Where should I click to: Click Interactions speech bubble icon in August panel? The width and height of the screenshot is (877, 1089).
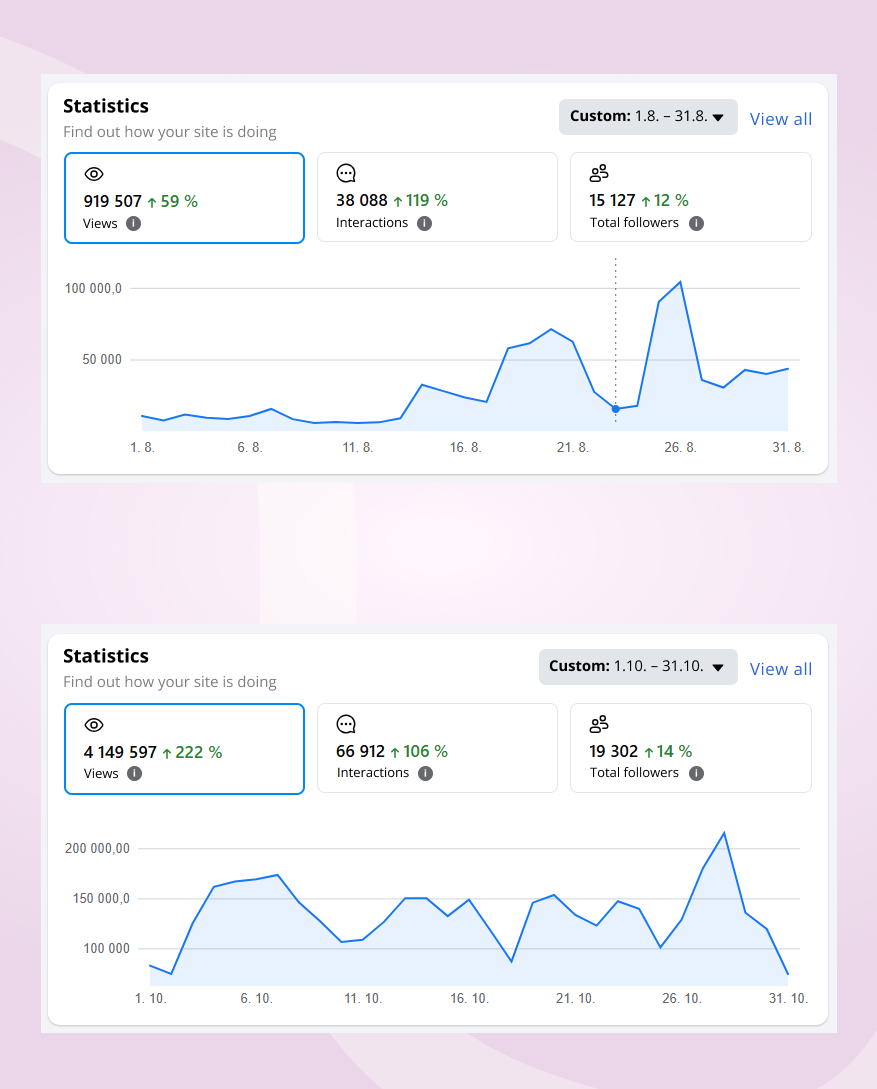[346, 173]
